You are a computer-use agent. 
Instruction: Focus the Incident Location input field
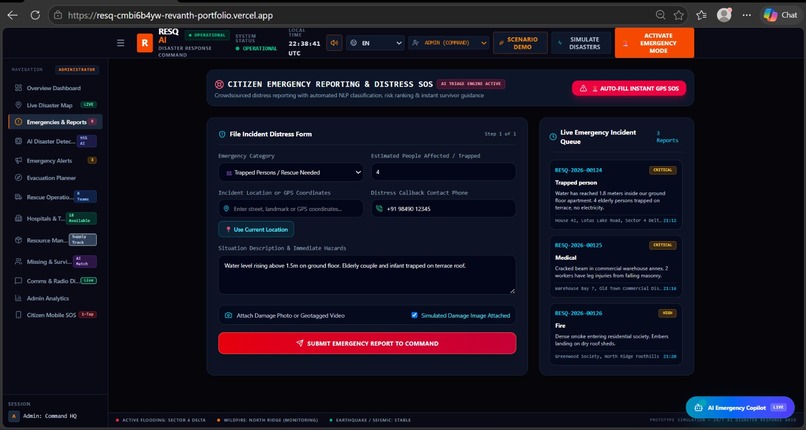click(x=291, y=209)
